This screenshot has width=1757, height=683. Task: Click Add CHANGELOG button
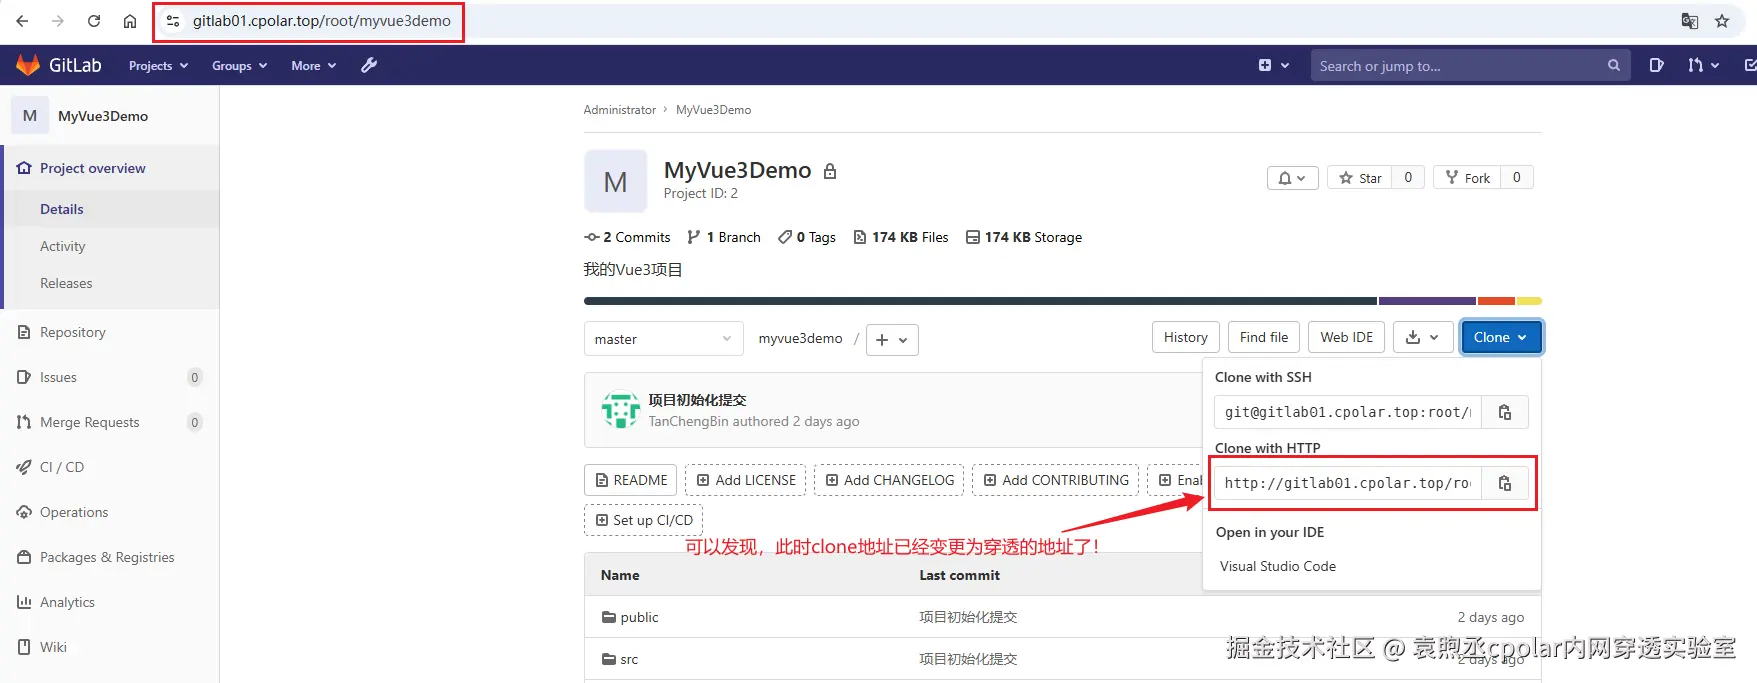[889, 480]
